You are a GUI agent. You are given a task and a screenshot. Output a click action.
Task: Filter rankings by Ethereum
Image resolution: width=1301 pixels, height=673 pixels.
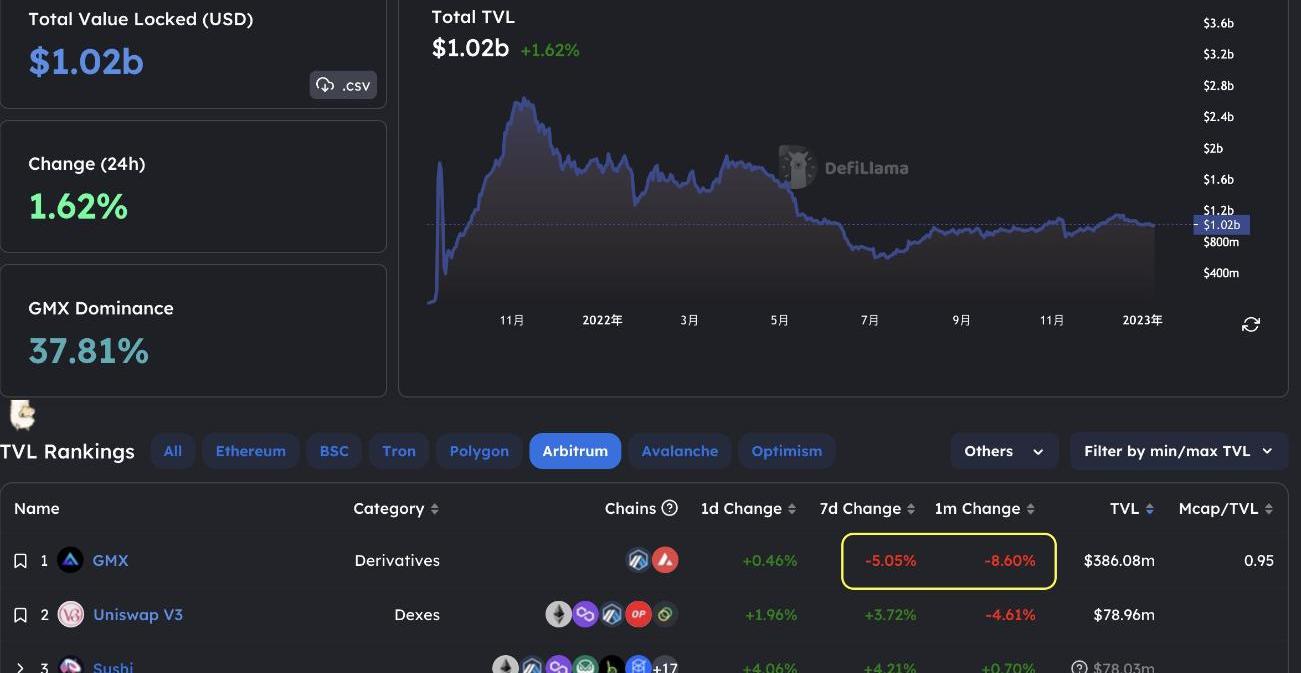pyautogui.click(x=251, y=451)
